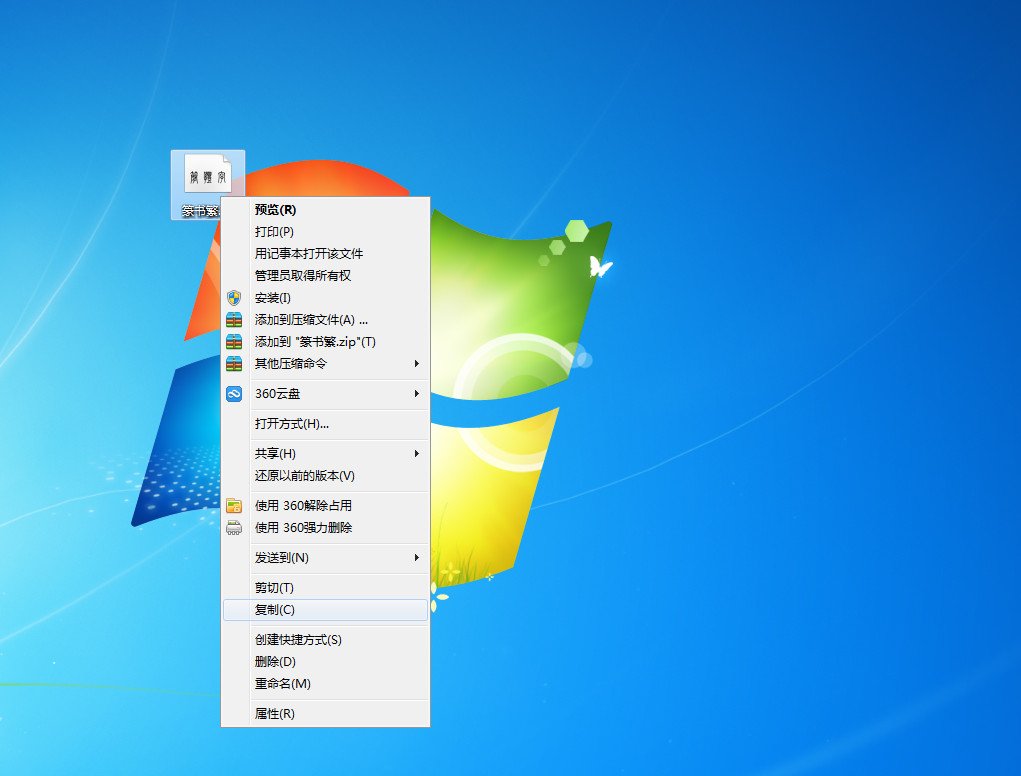Expand the 发送到(N) submenu arrow

(x=419, y=557)
